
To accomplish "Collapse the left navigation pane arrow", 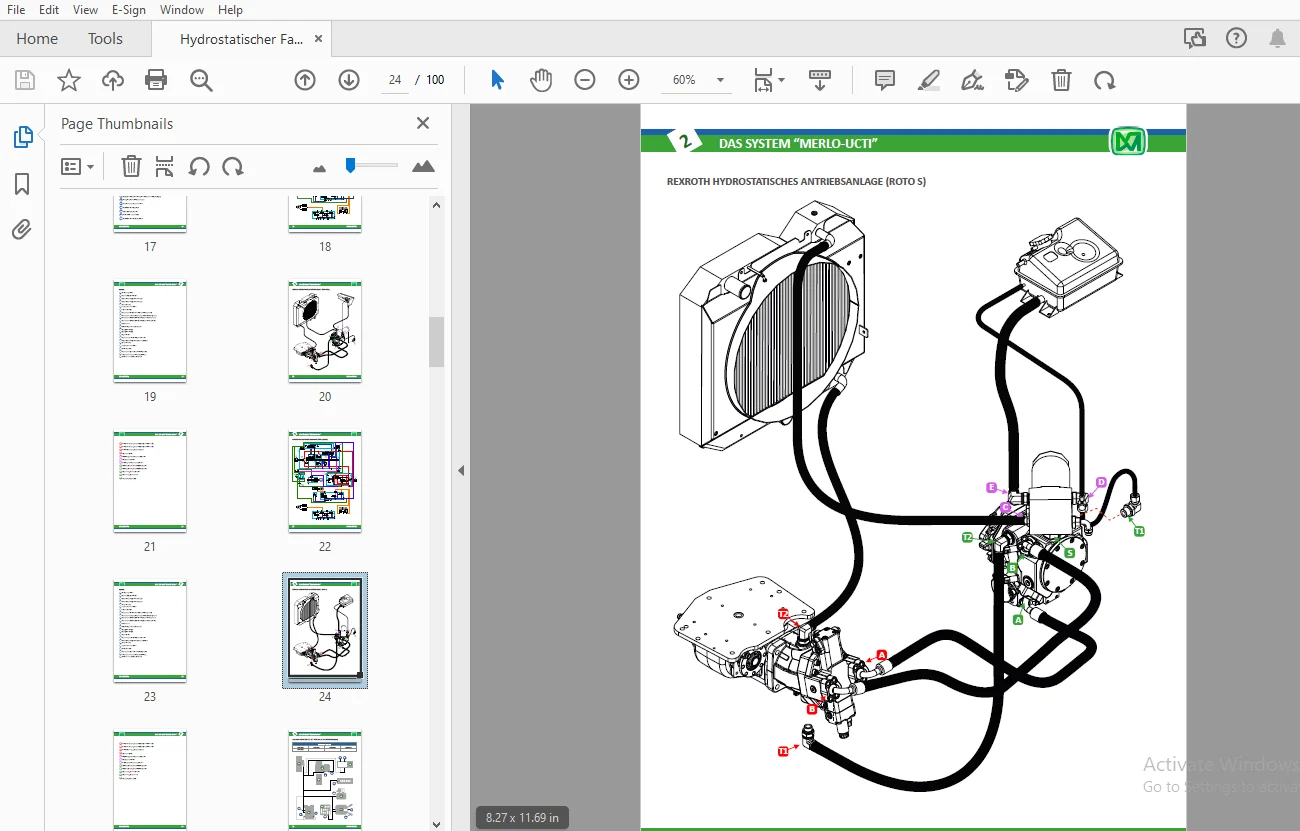I will tap(461, 470).
